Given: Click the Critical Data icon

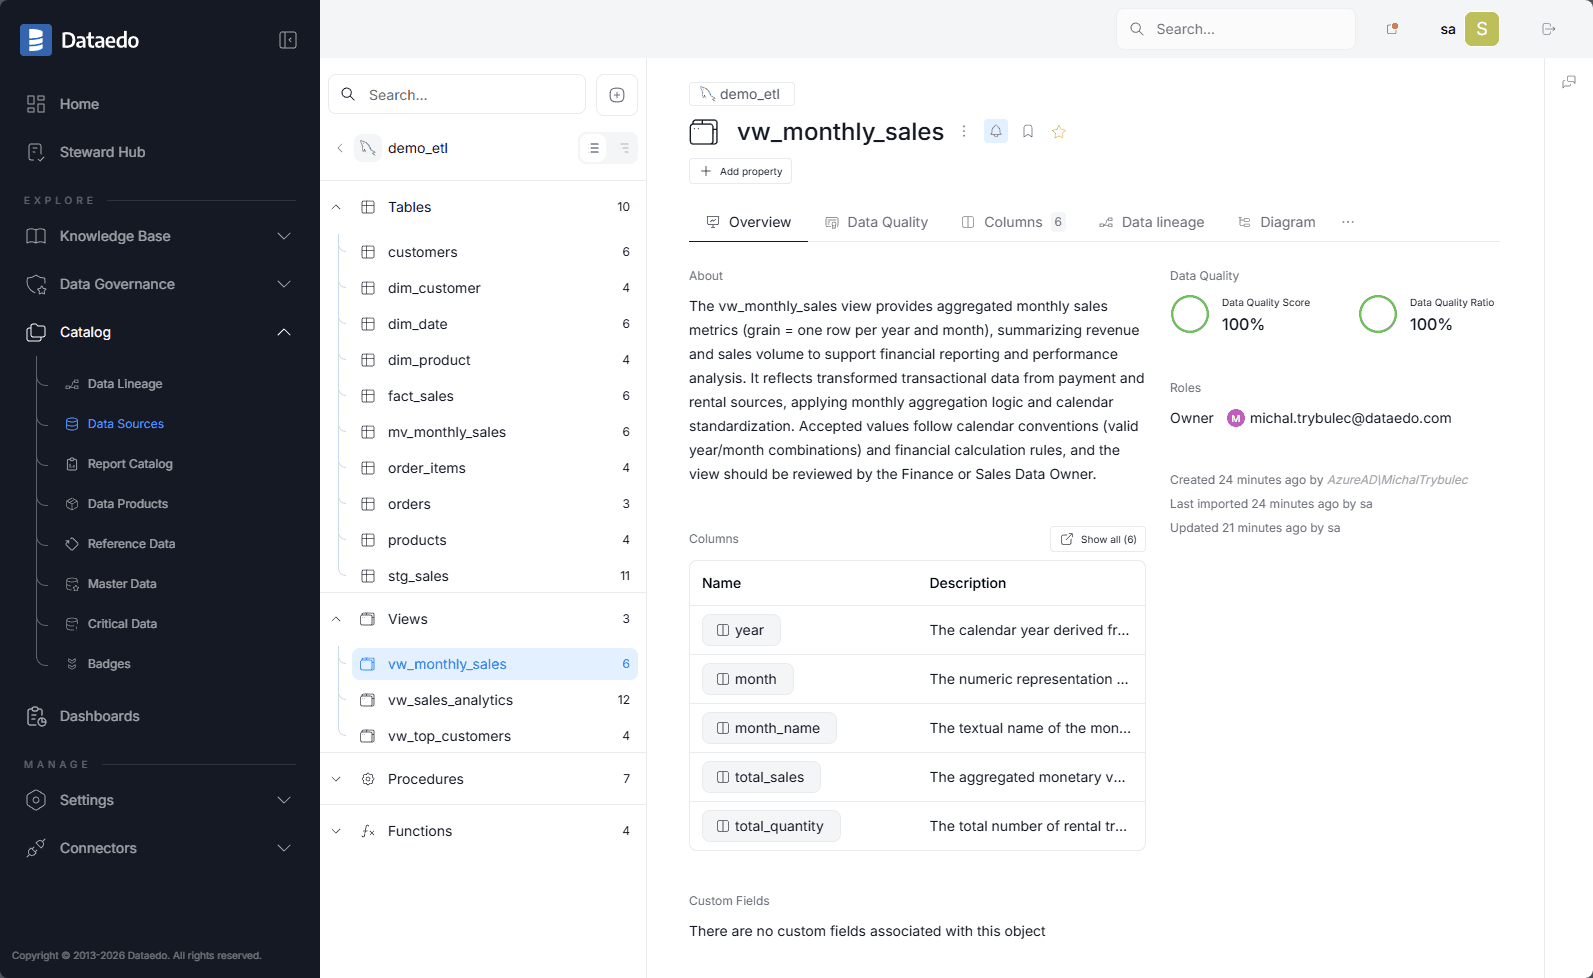Looking at the screenshot, I should [72, 624].
